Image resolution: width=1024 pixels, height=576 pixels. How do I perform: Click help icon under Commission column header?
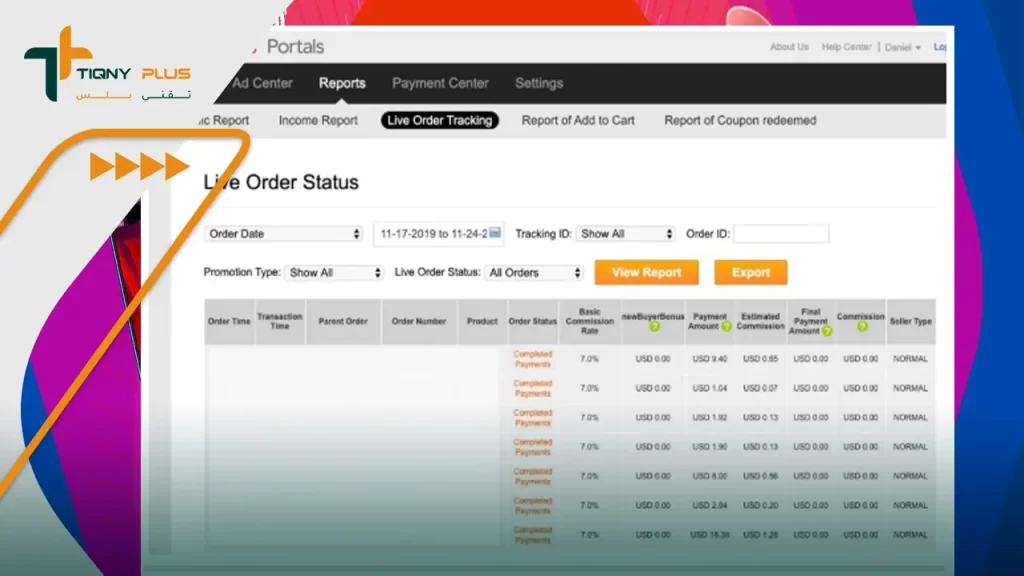[861, 327]
